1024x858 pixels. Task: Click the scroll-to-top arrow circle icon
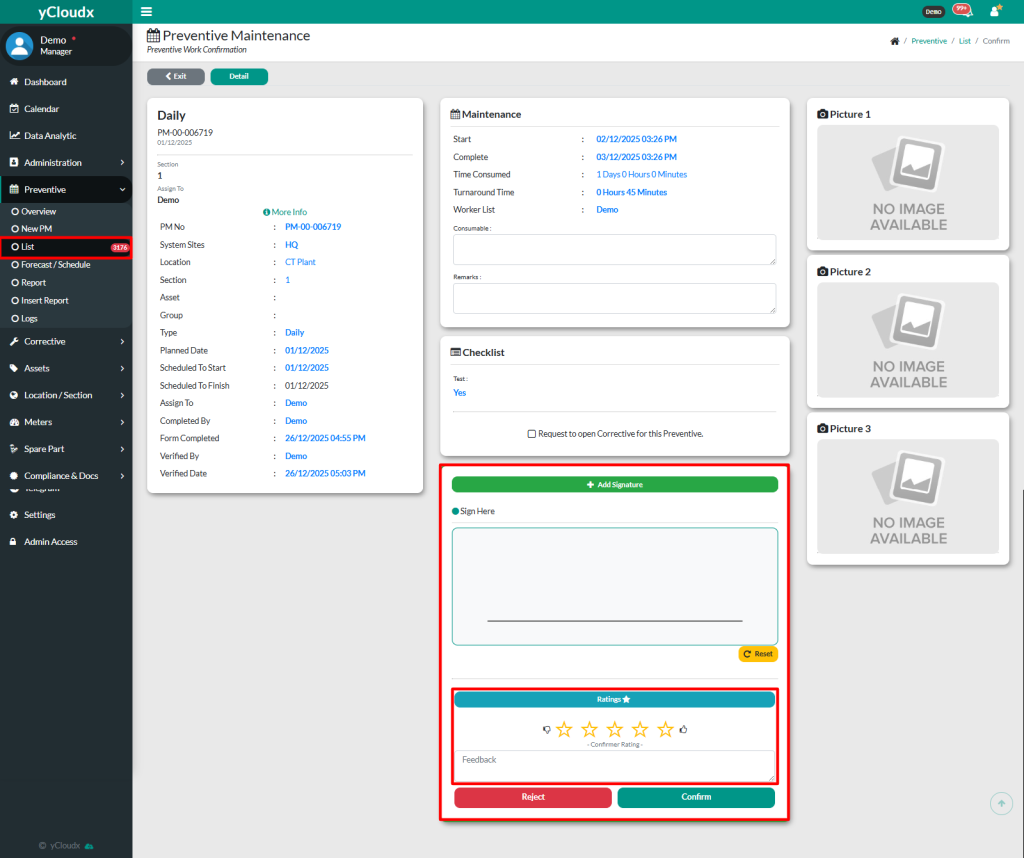tap(1001, 803)
